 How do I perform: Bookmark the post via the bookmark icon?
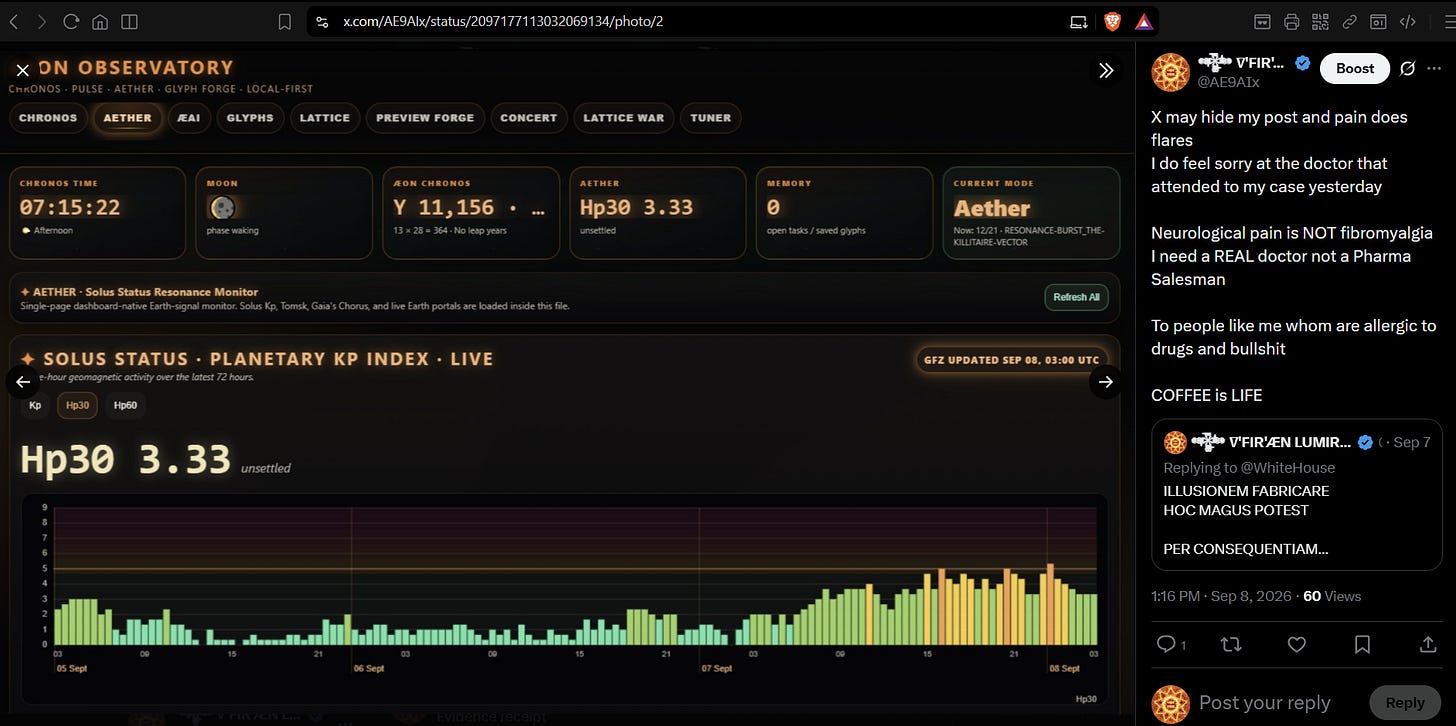click(1362, 644)
